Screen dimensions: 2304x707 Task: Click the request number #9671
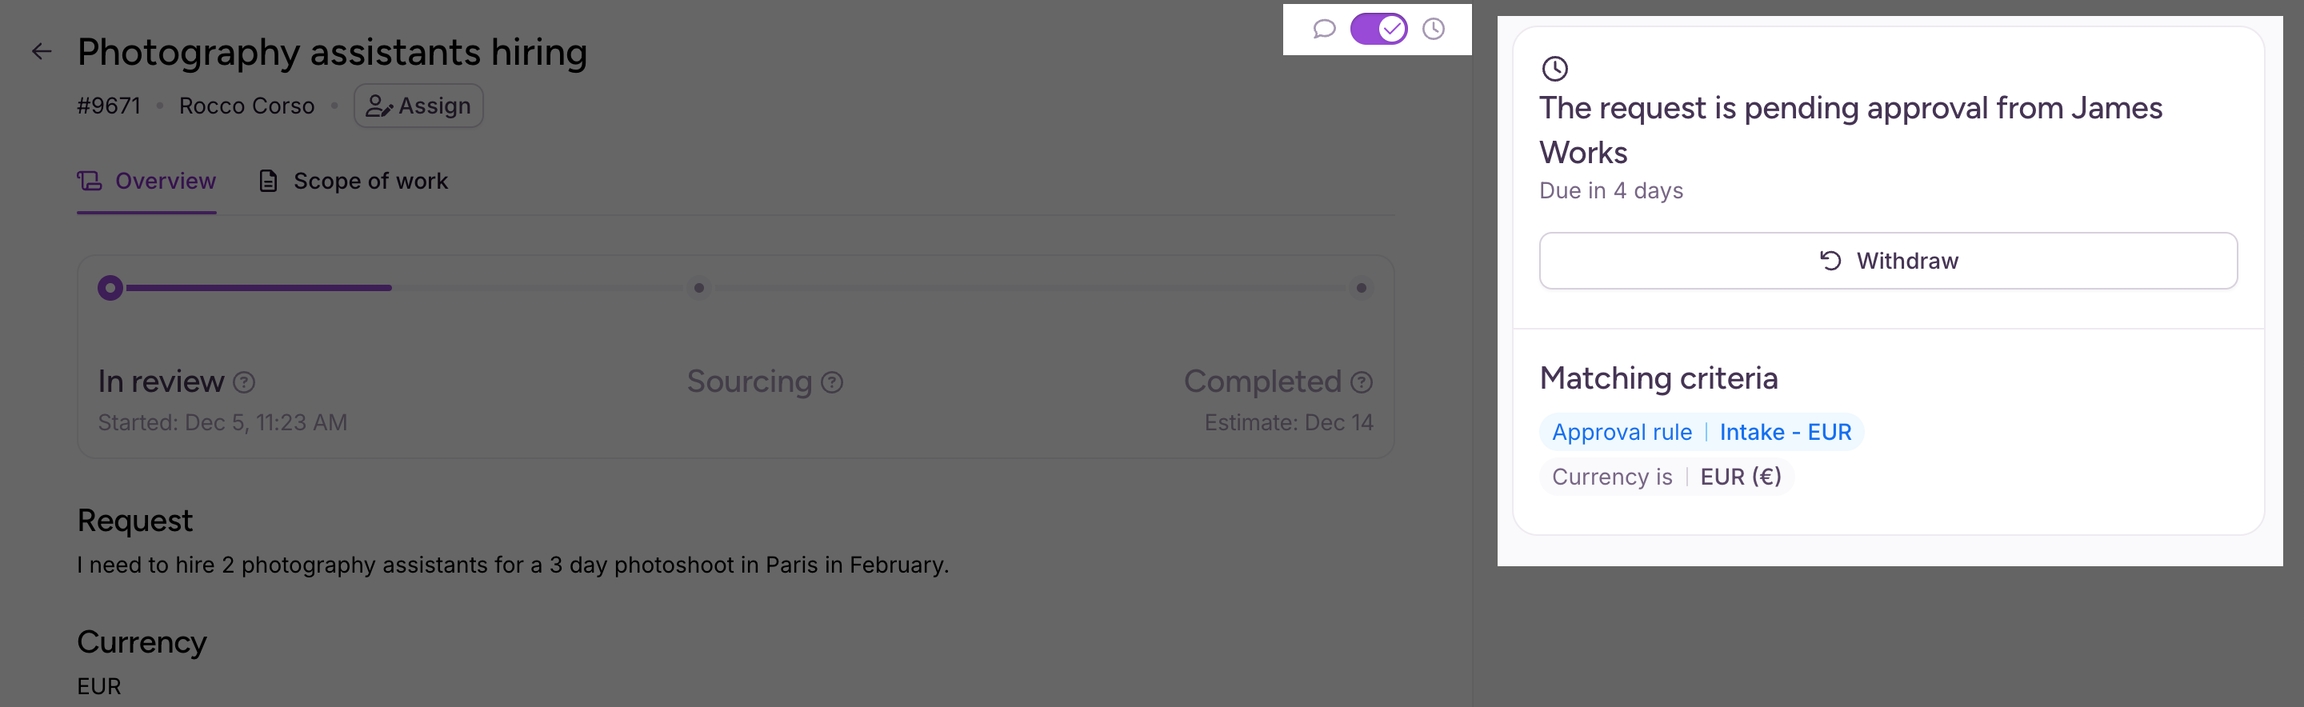pos(109,106)
